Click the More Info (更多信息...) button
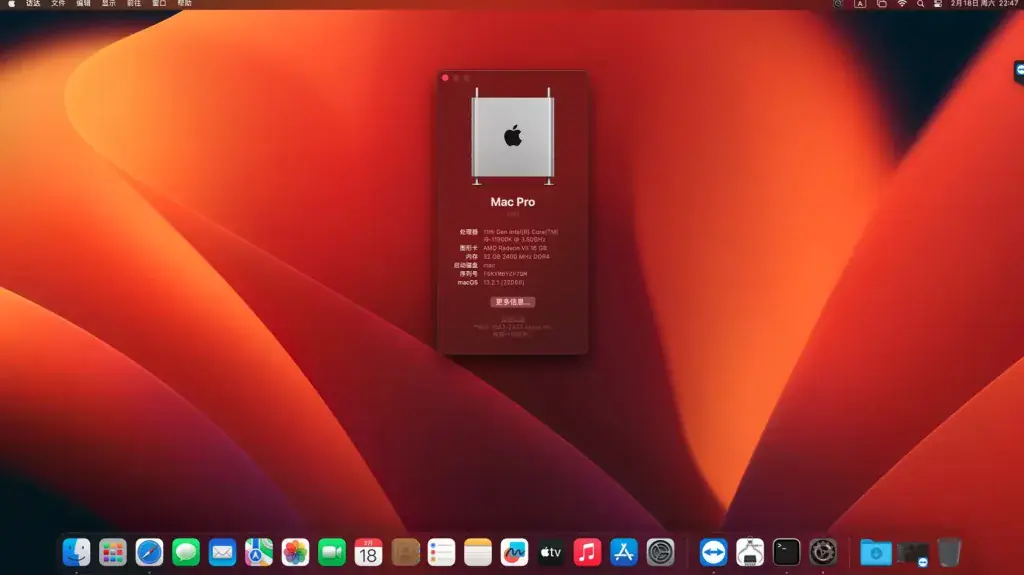Screen dimensions: 1024x575 [513, 302]
